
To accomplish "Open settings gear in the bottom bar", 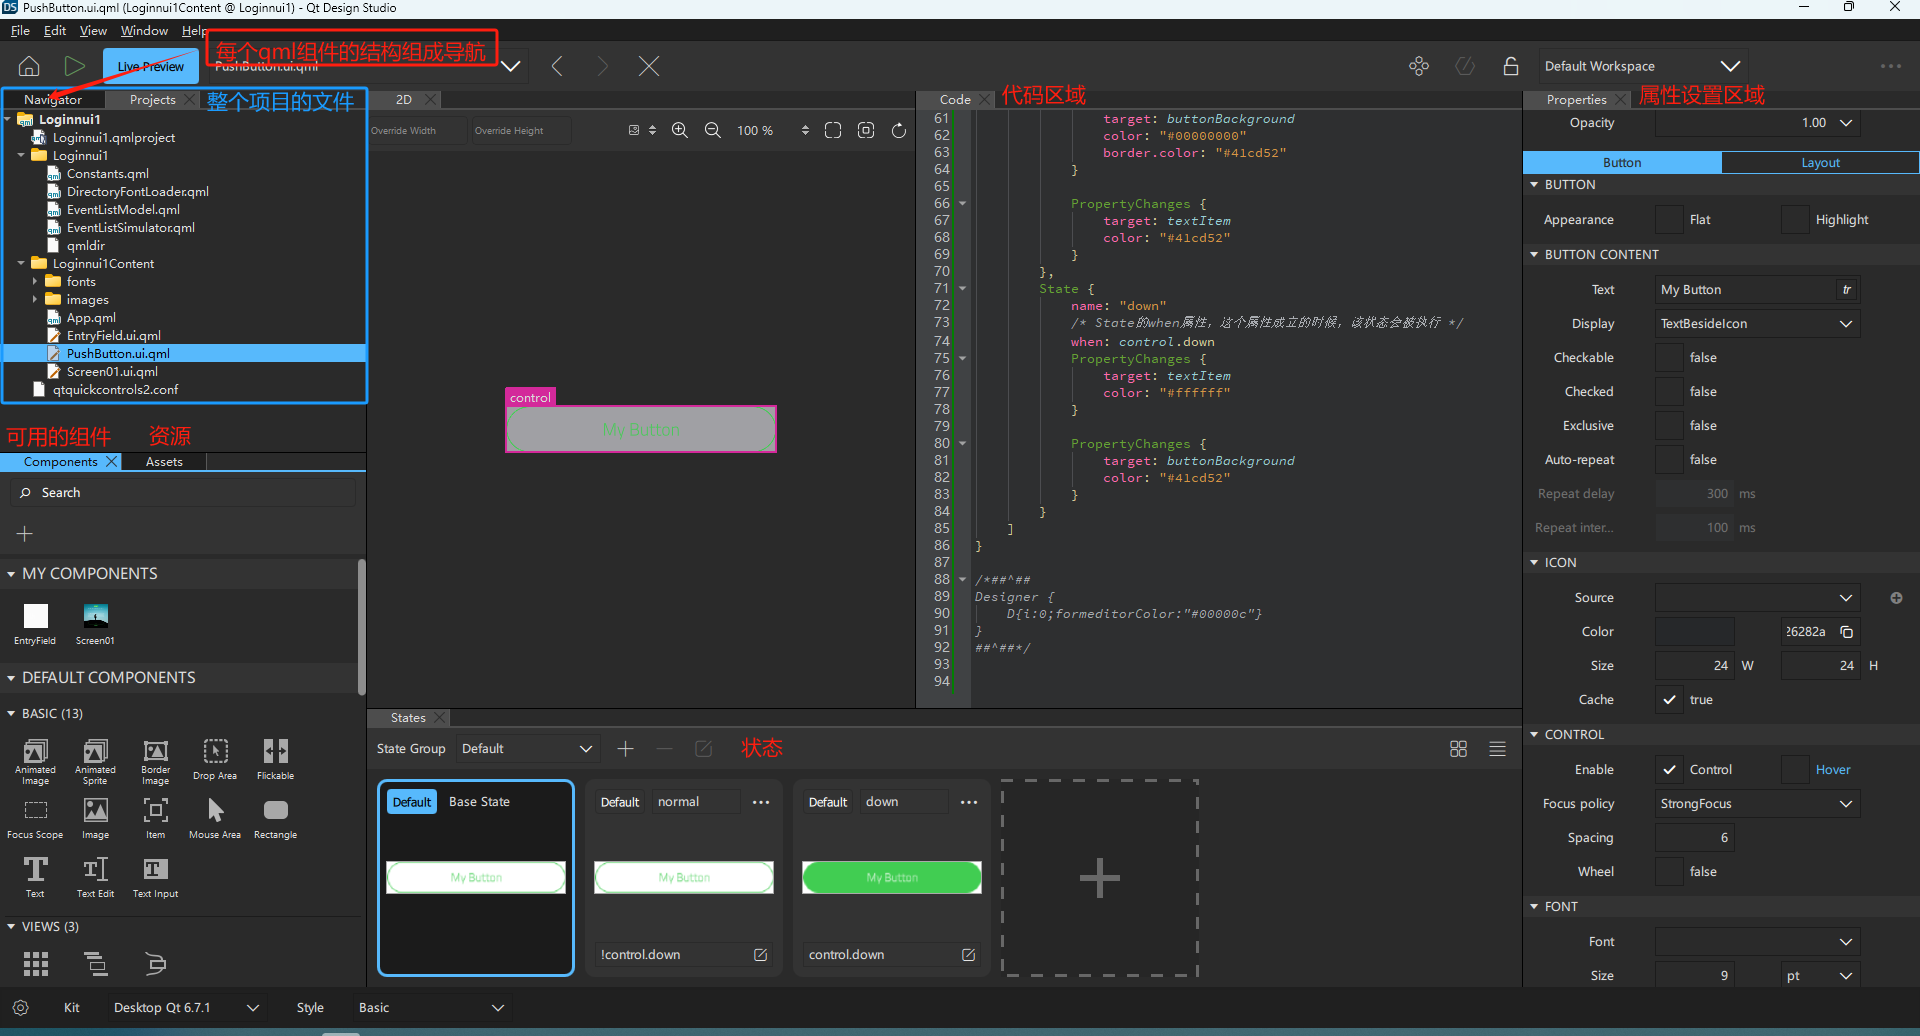I will point(20,1008).
